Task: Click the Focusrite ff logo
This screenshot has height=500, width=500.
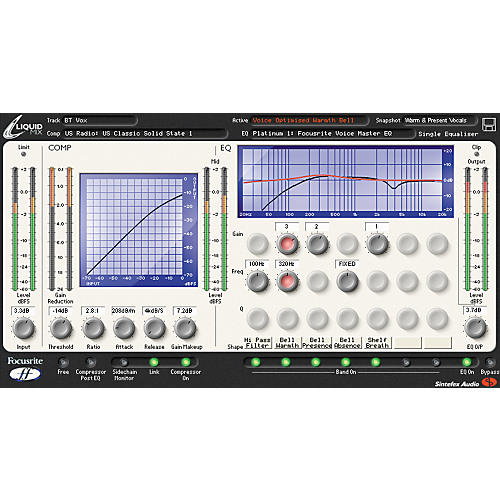Action: [x=25, y=369]
